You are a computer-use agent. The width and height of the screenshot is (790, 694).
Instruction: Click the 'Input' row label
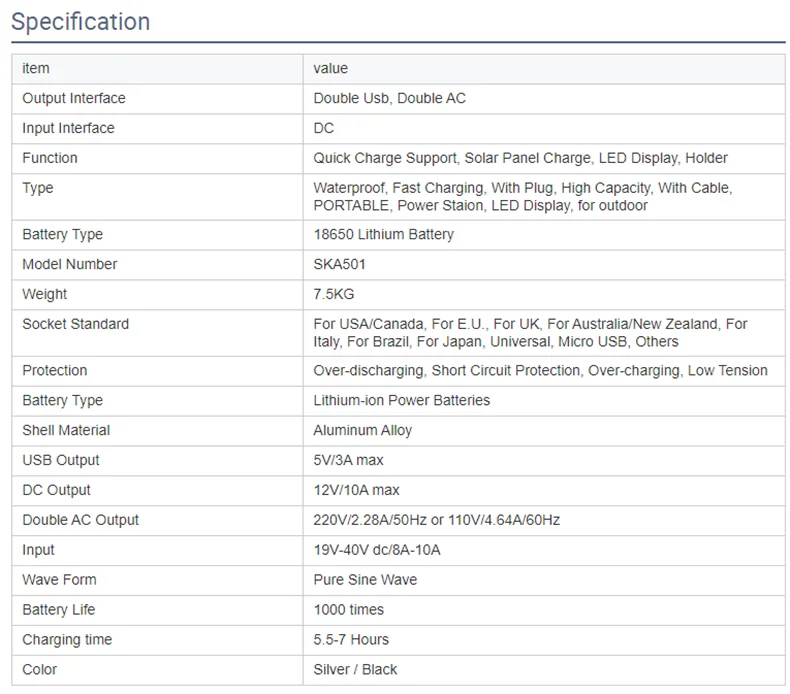point(38,550)
